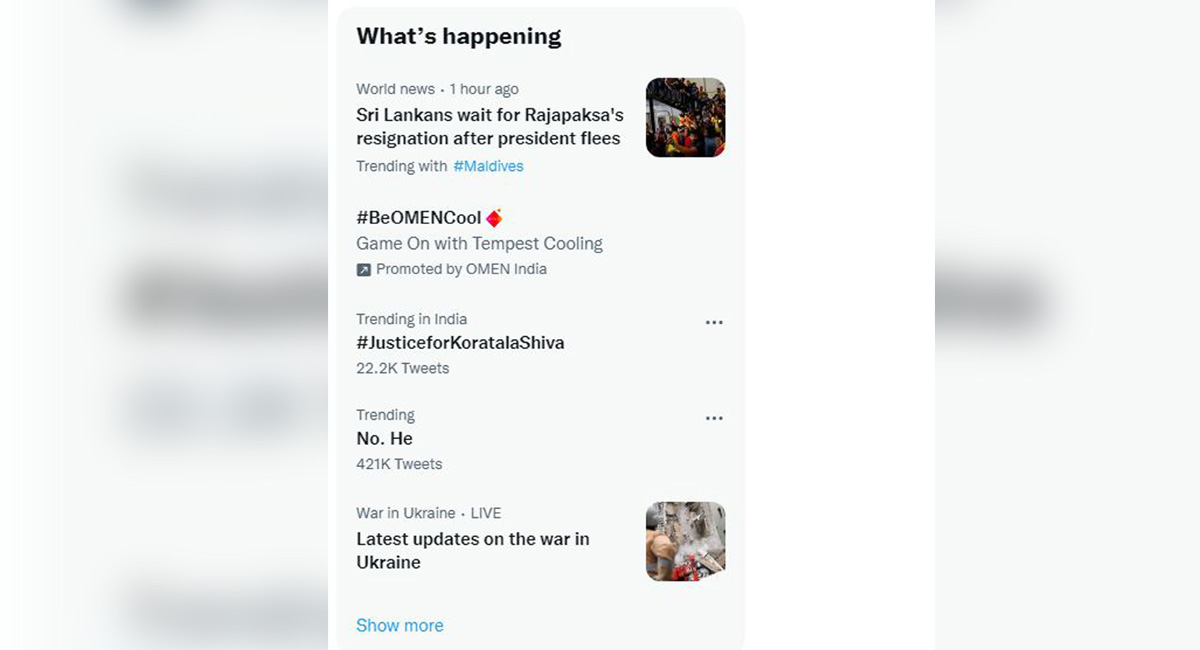Click the red OMEN logo beside #BeOMENCool
Viewport: 1200px width, 650px height.
[x=494, y=218]
